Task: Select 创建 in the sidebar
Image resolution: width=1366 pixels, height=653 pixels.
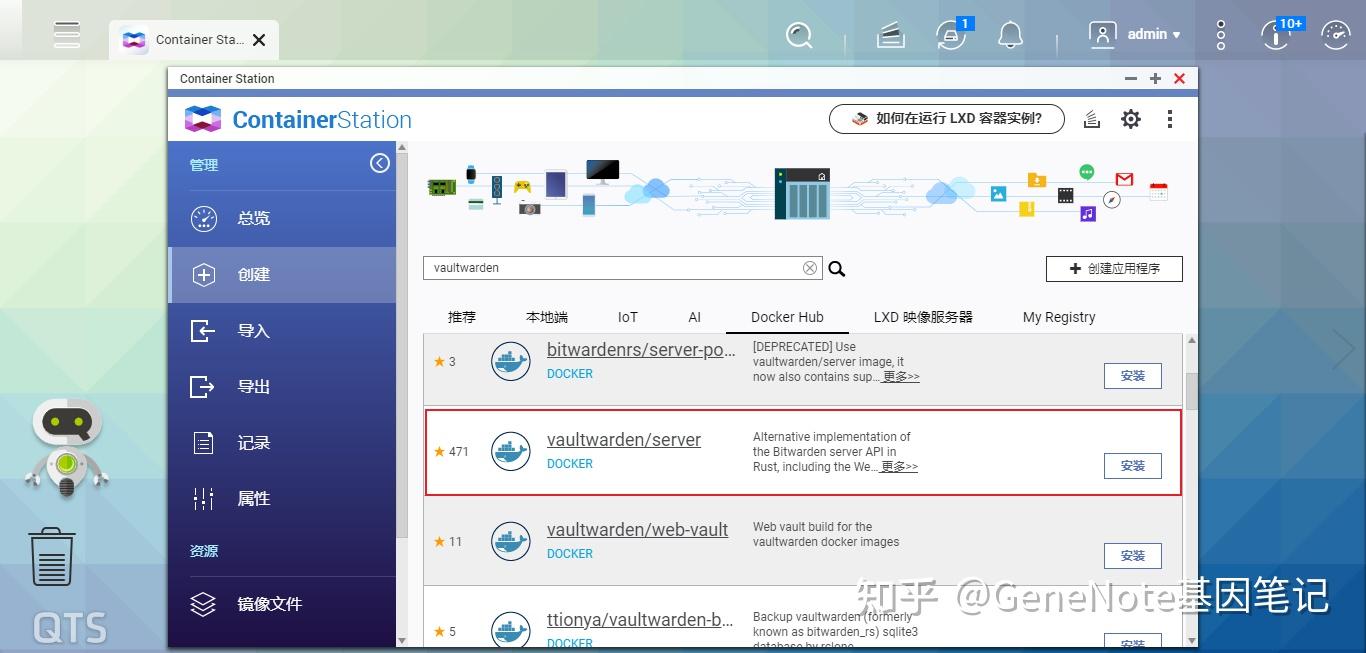Action: click(x=282, y=274)
